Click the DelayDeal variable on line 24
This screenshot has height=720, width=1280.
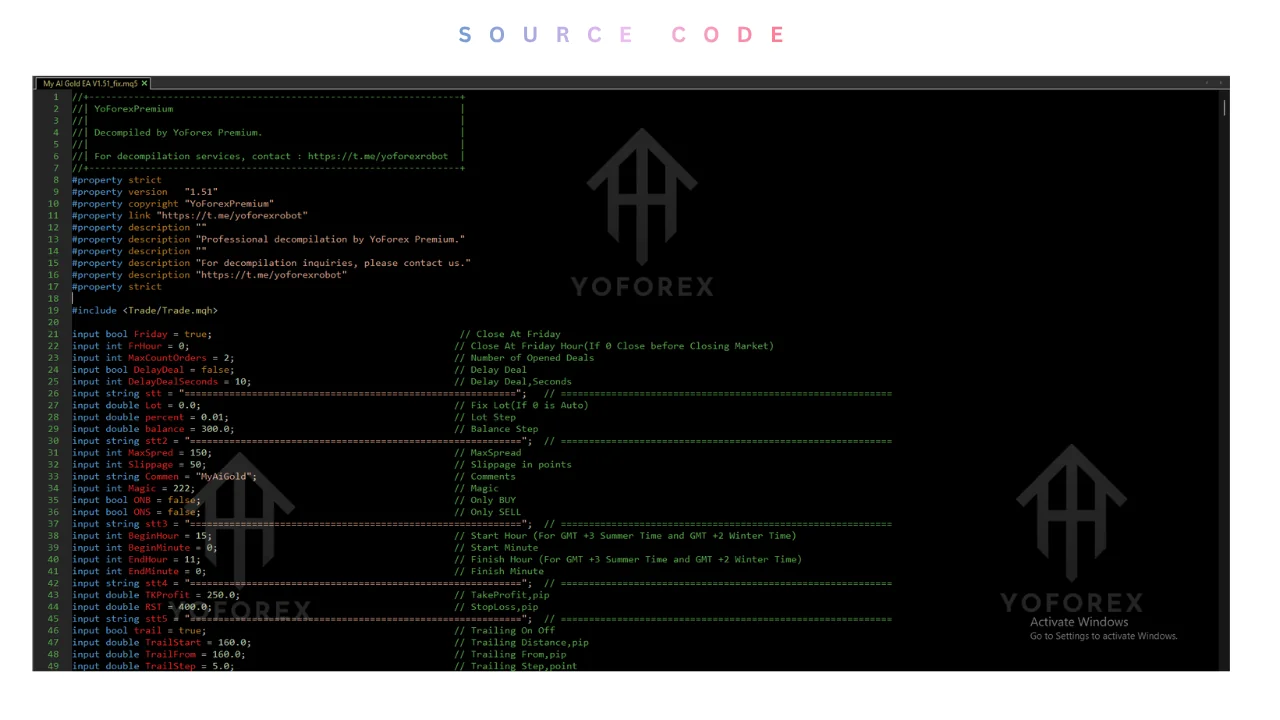[x=158, y=370]
